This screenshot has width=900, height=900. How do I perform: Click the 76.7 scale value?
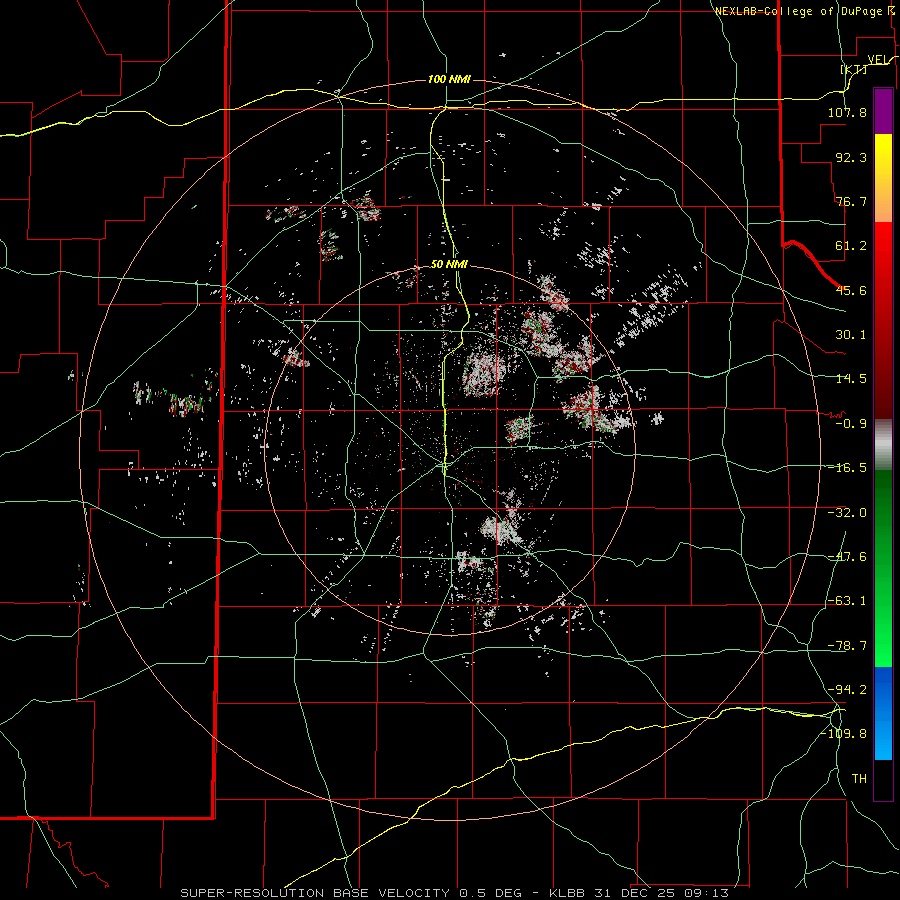(x=851, y=201)
